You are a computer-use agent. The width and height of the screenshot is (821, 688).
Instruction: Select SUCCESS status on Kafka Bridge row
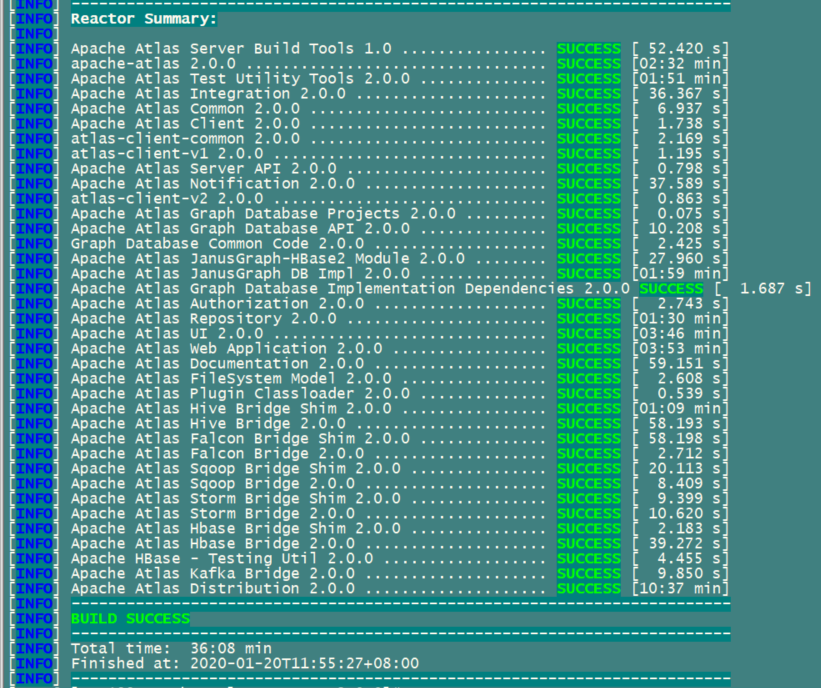pyautogui.click(x=589, y=574)
